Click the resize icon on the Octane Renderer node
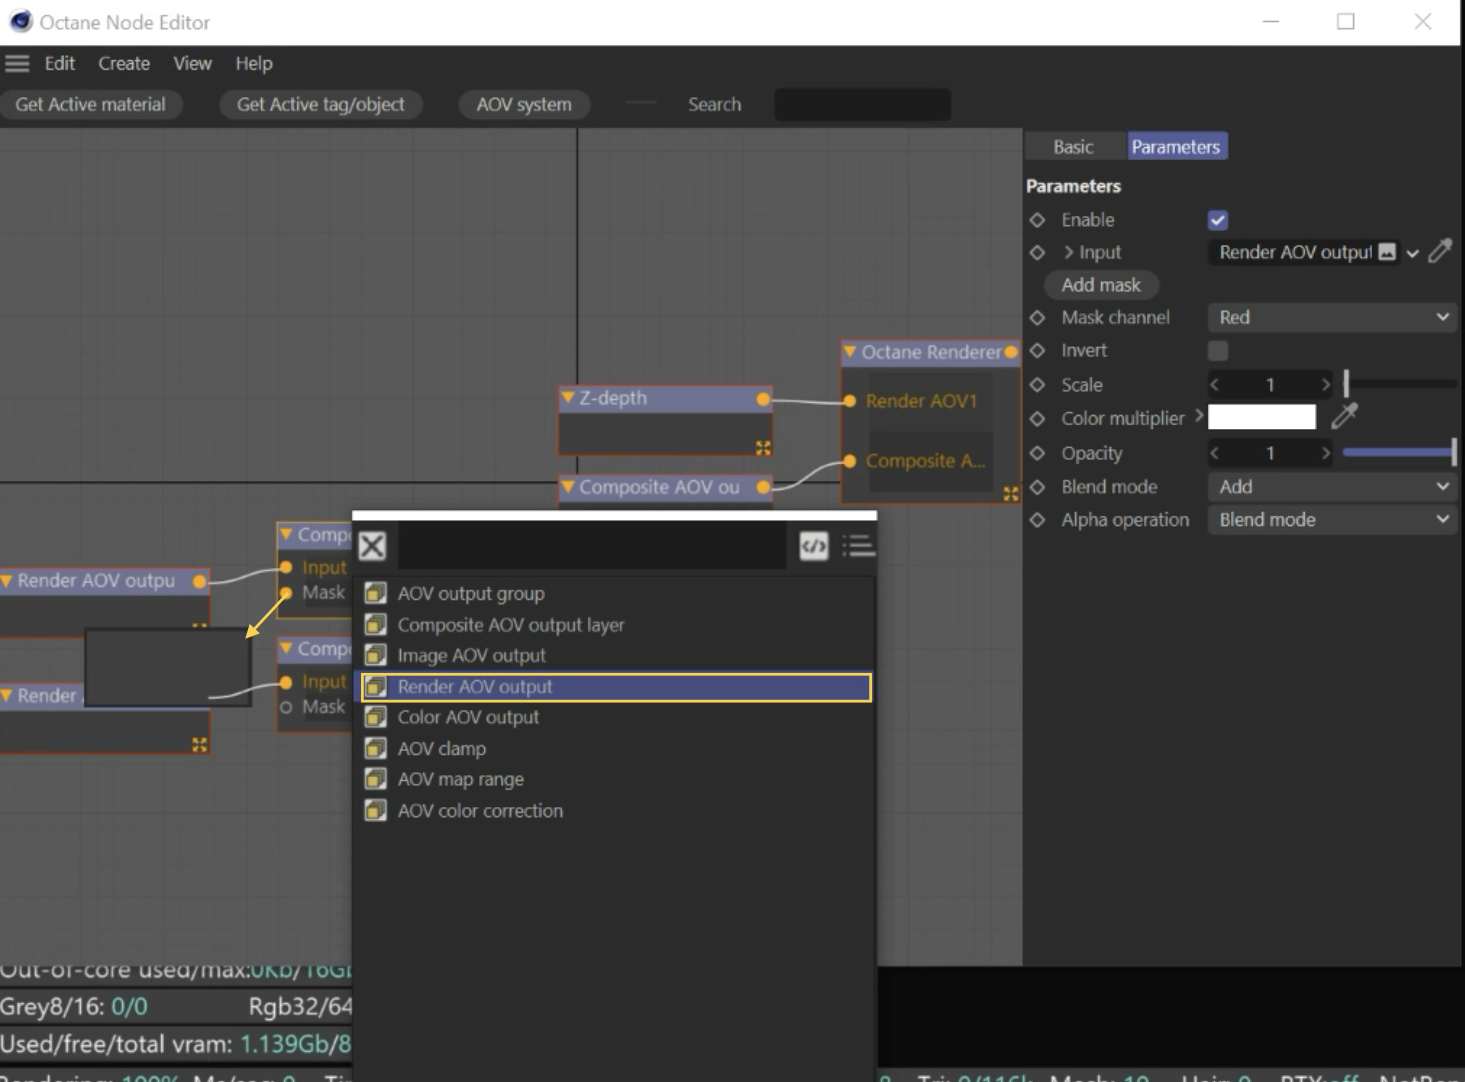This screenshot has height=1082, width=1465. coord(1011,494)
